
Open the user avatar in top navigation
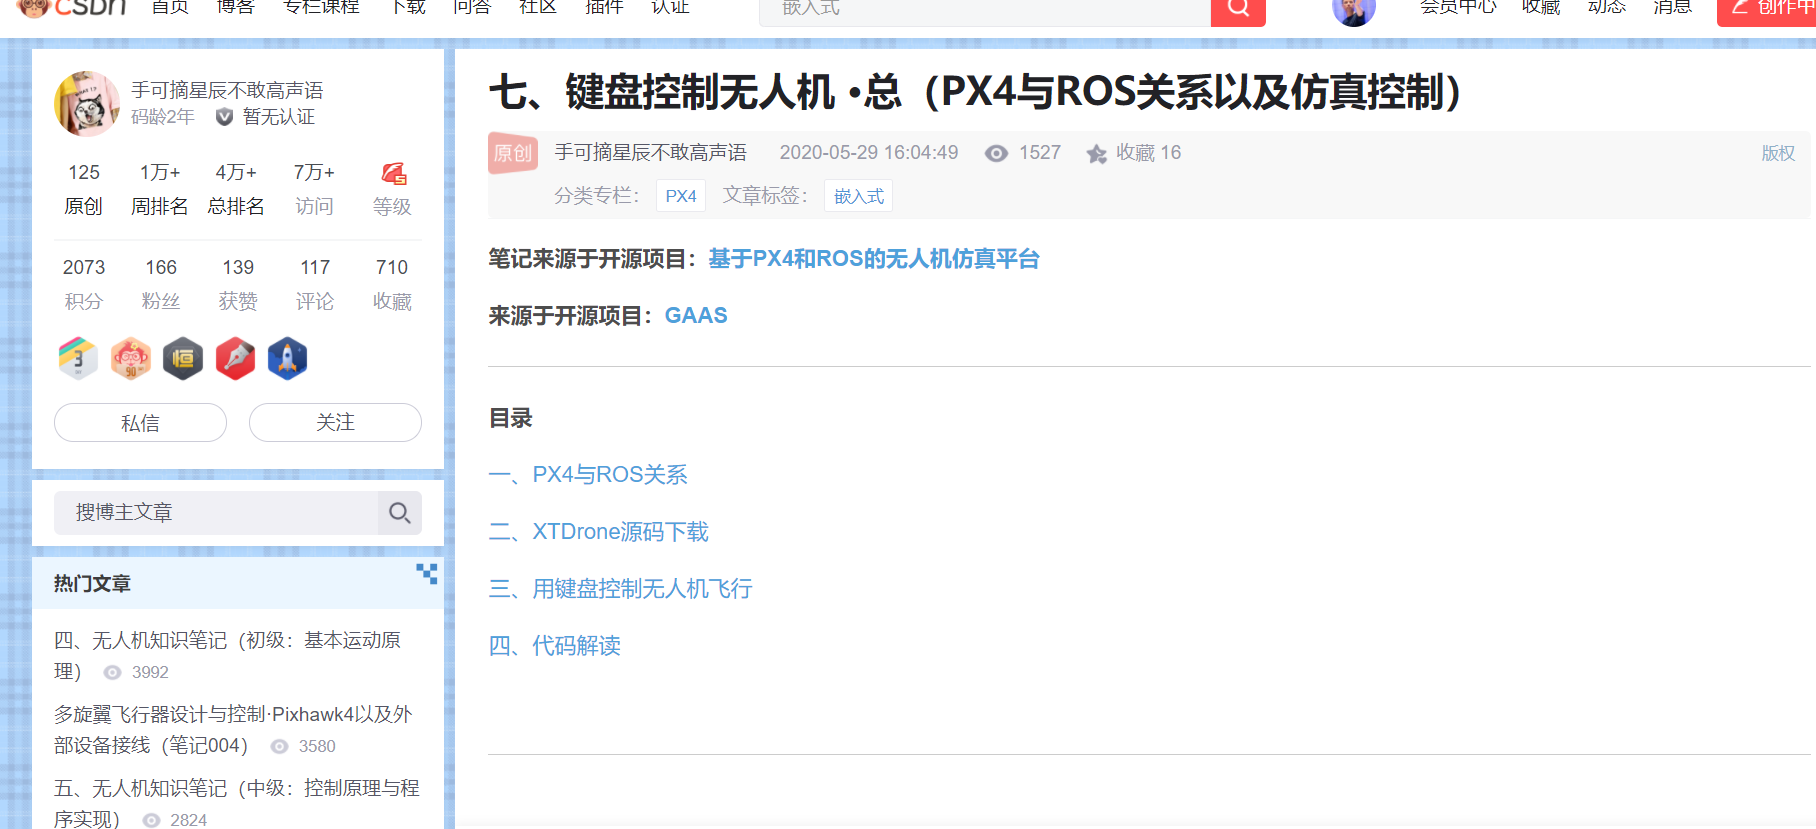tap(1354, 10)
